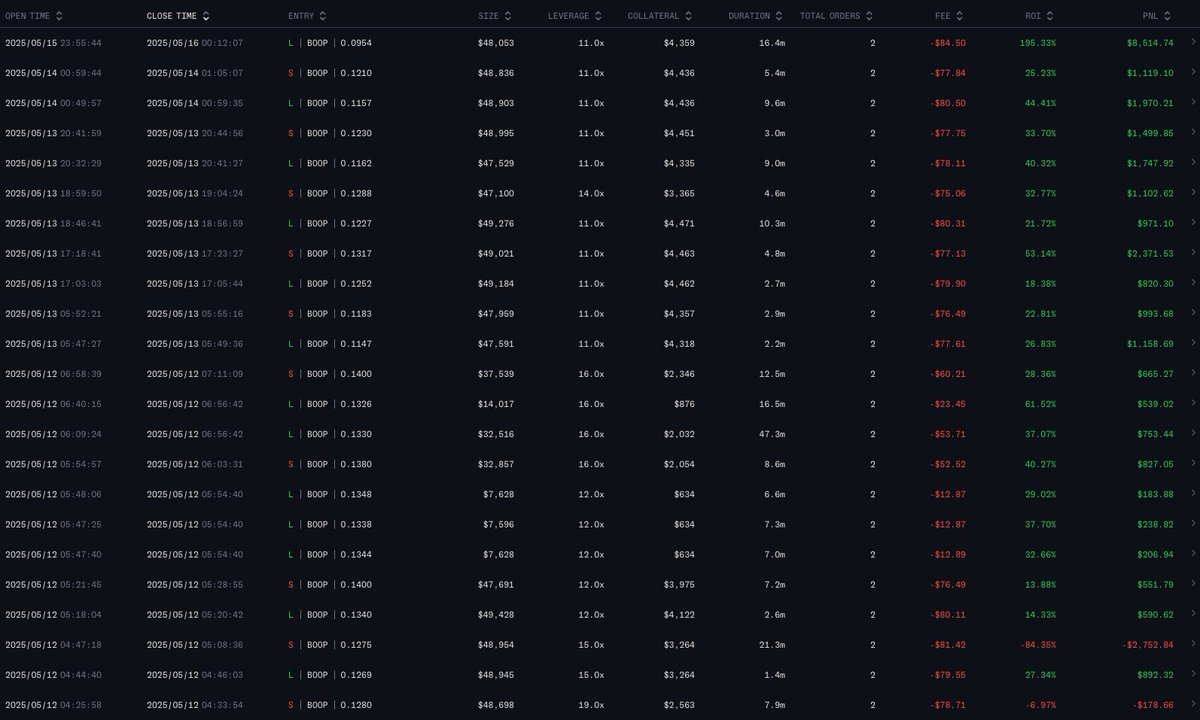Sort by Leverage column arrows
Screen dimensions: 1200x720
click(598, 16)
